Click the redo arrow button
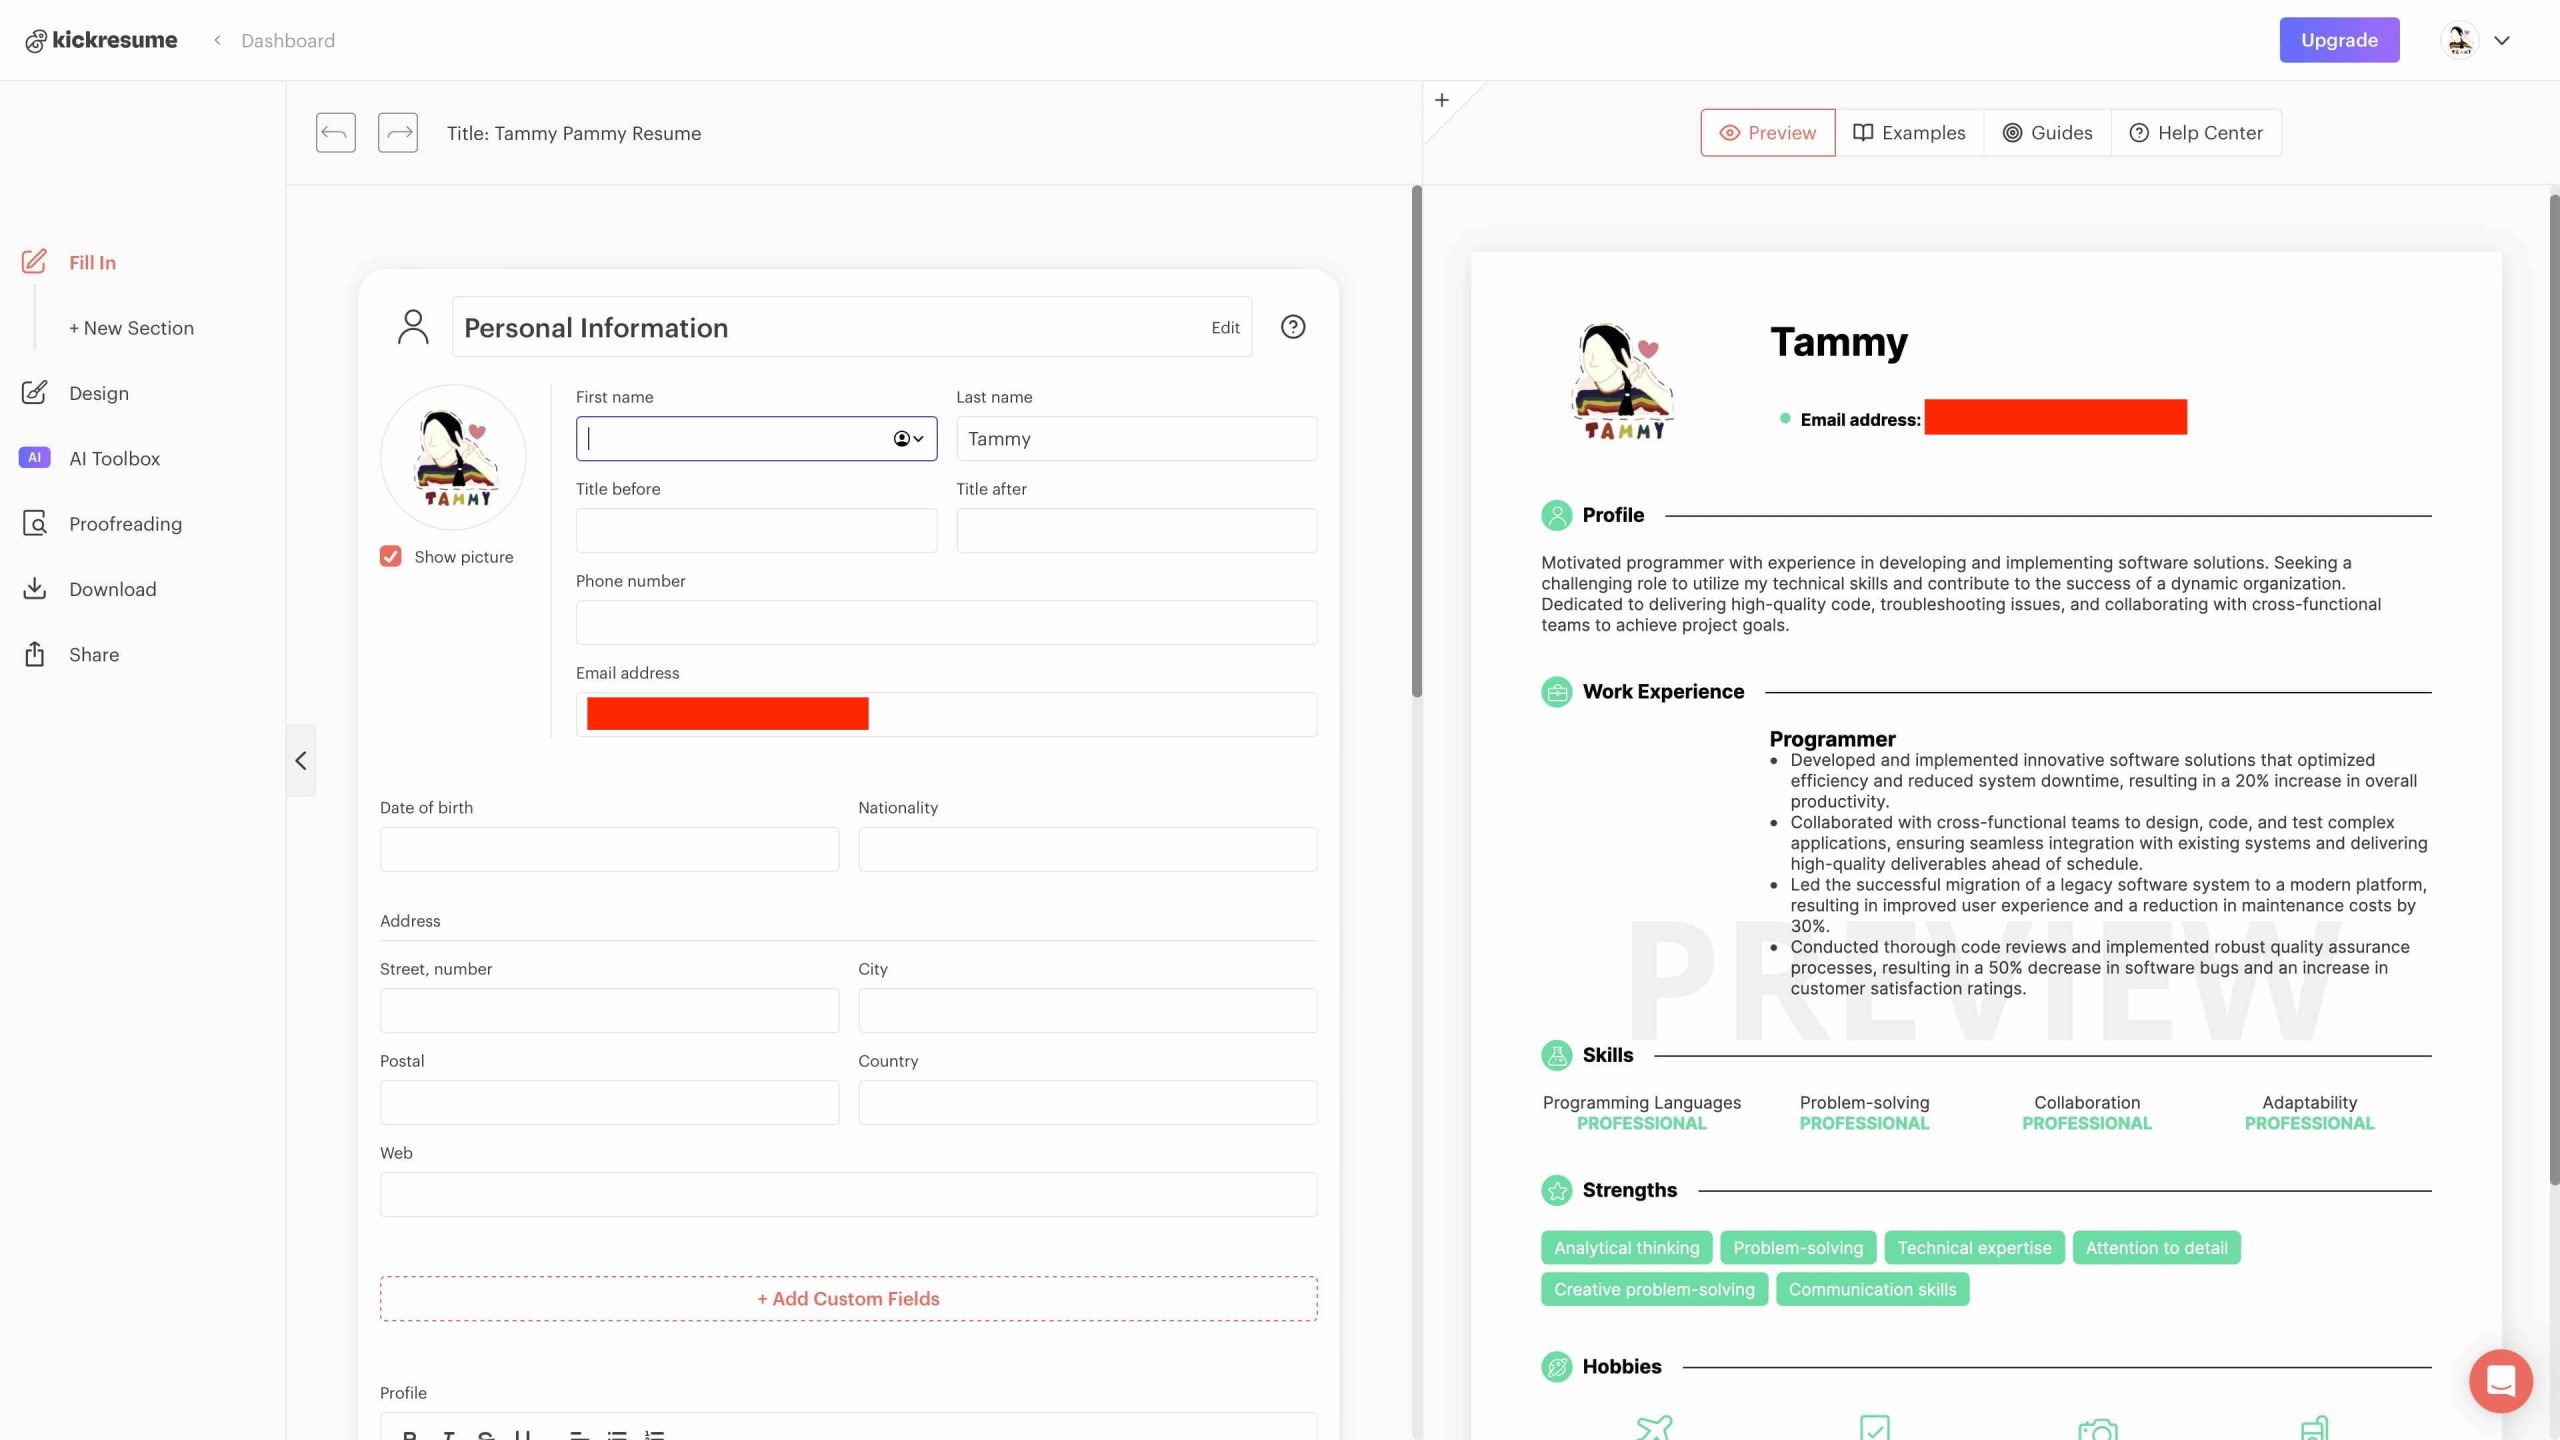Viewport: 2560px width, 1440px height. (397, 133)
